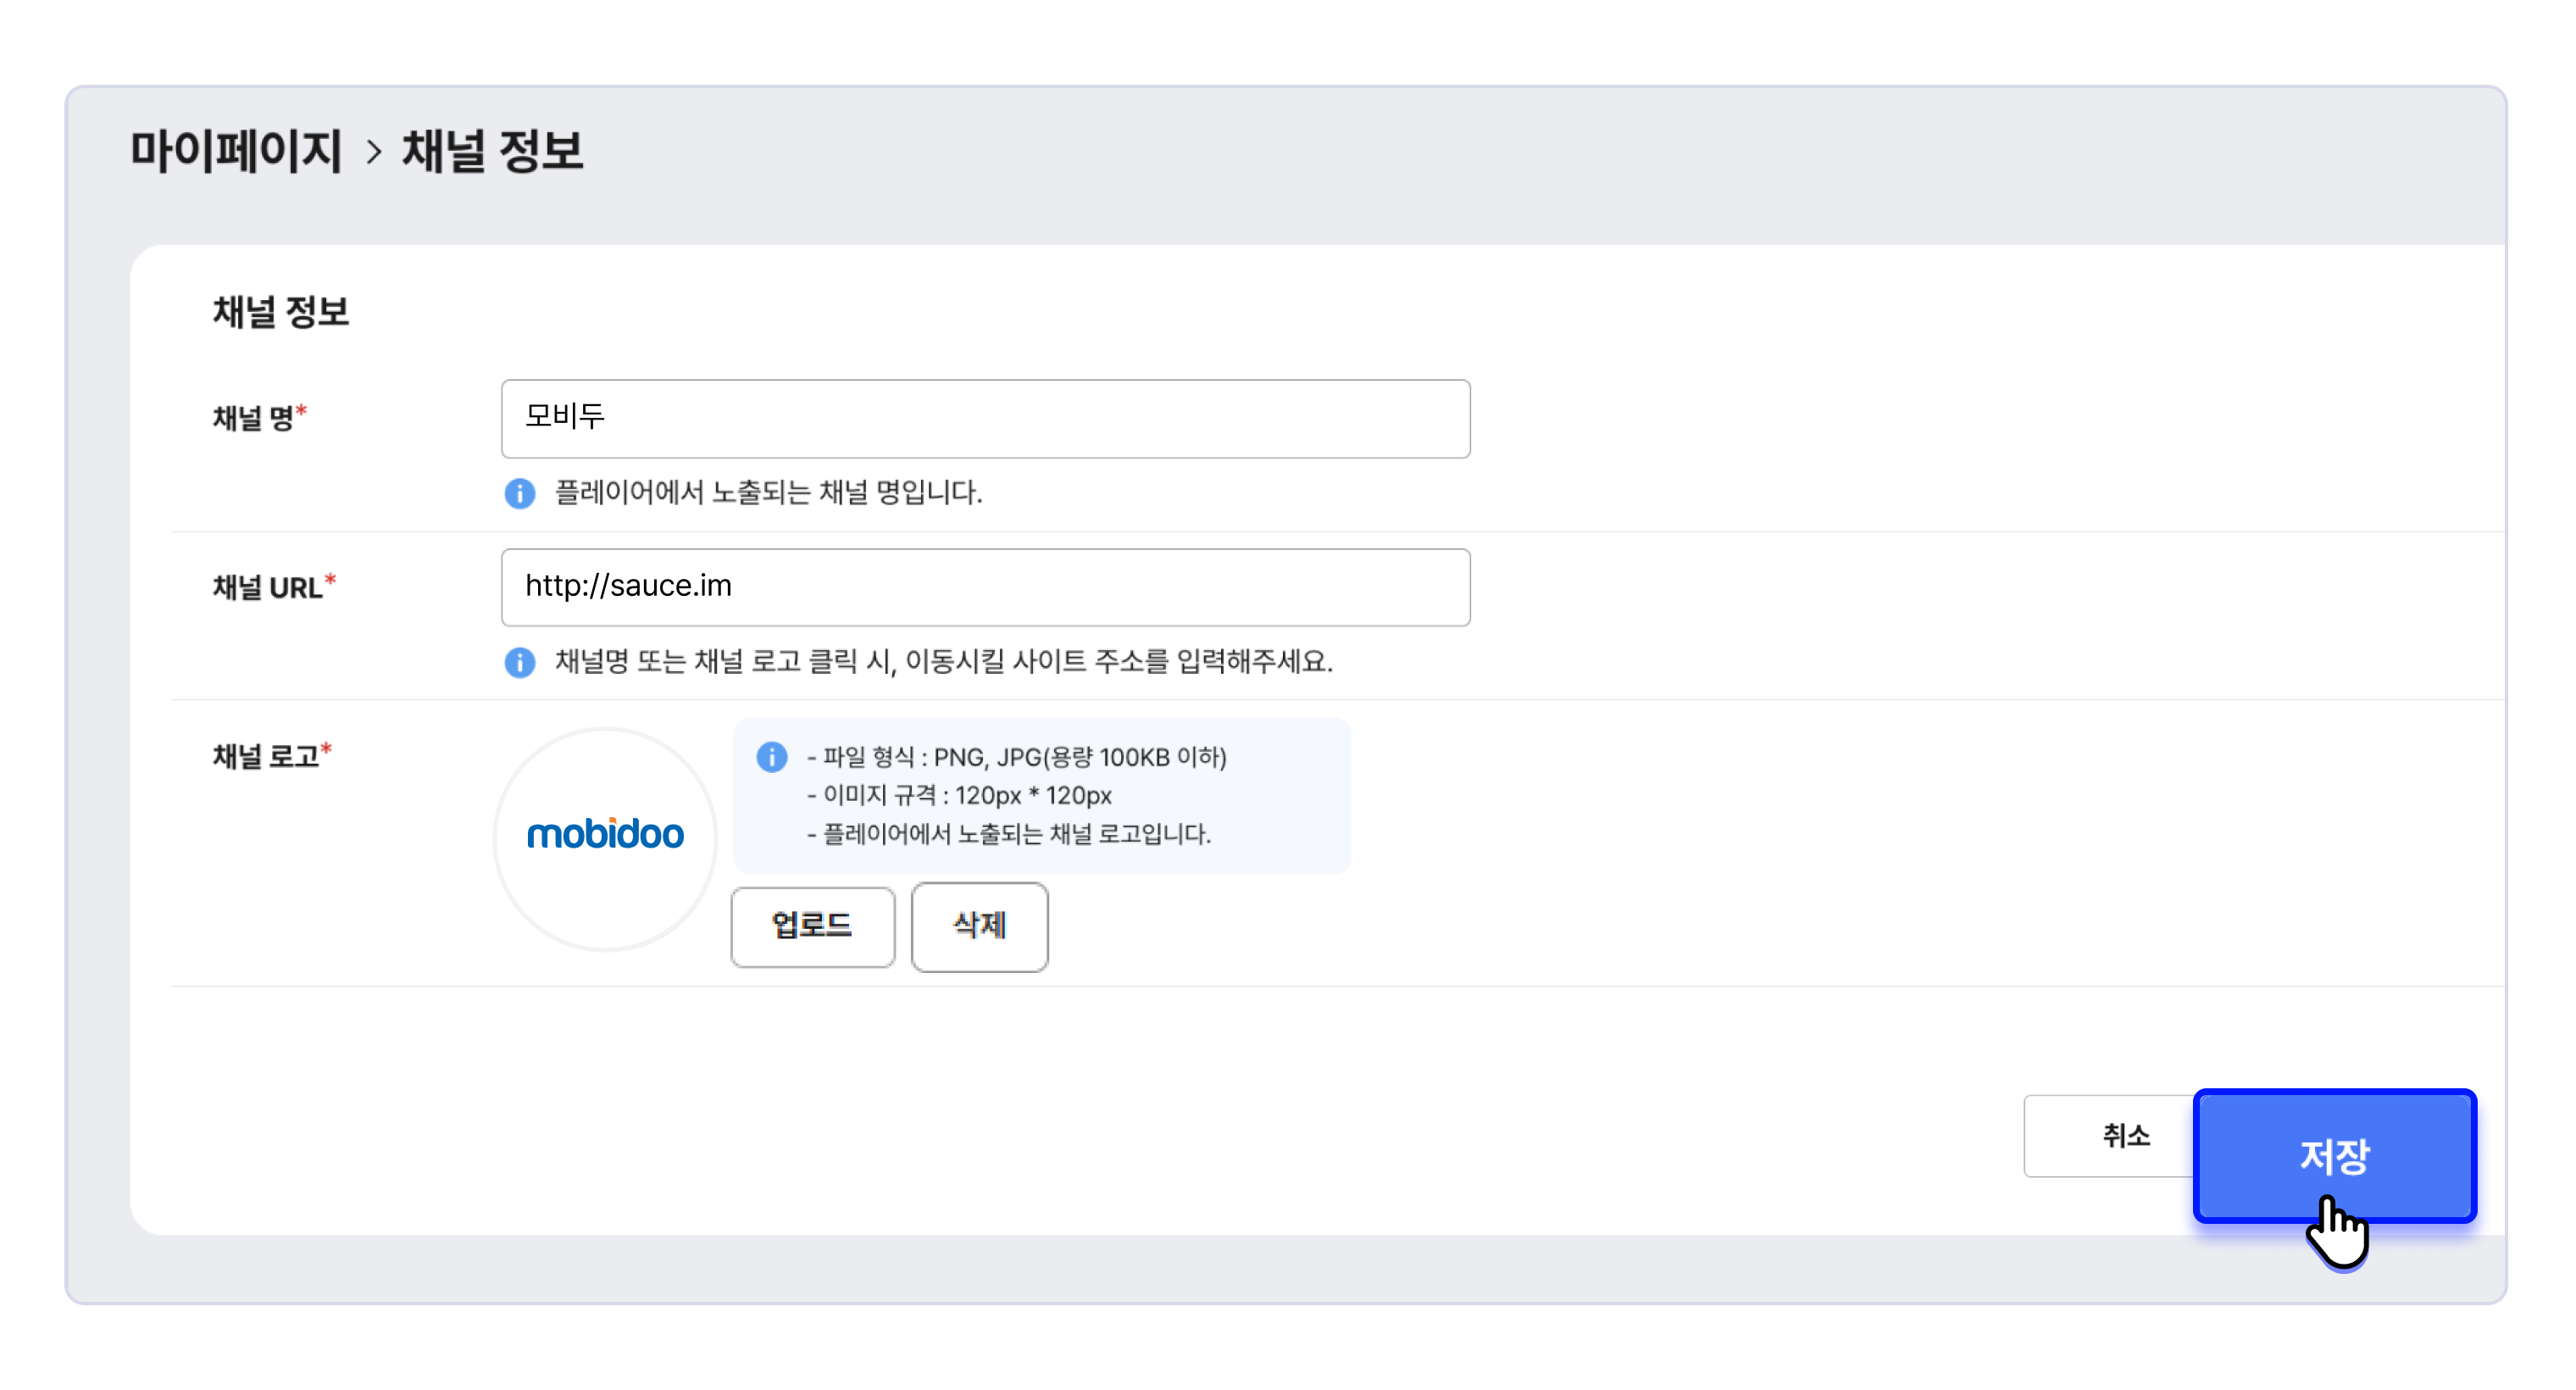This screenshot has width=2576, height=1390.
Task: Click the 업로드 upload button
Action: tap(812, 926)
